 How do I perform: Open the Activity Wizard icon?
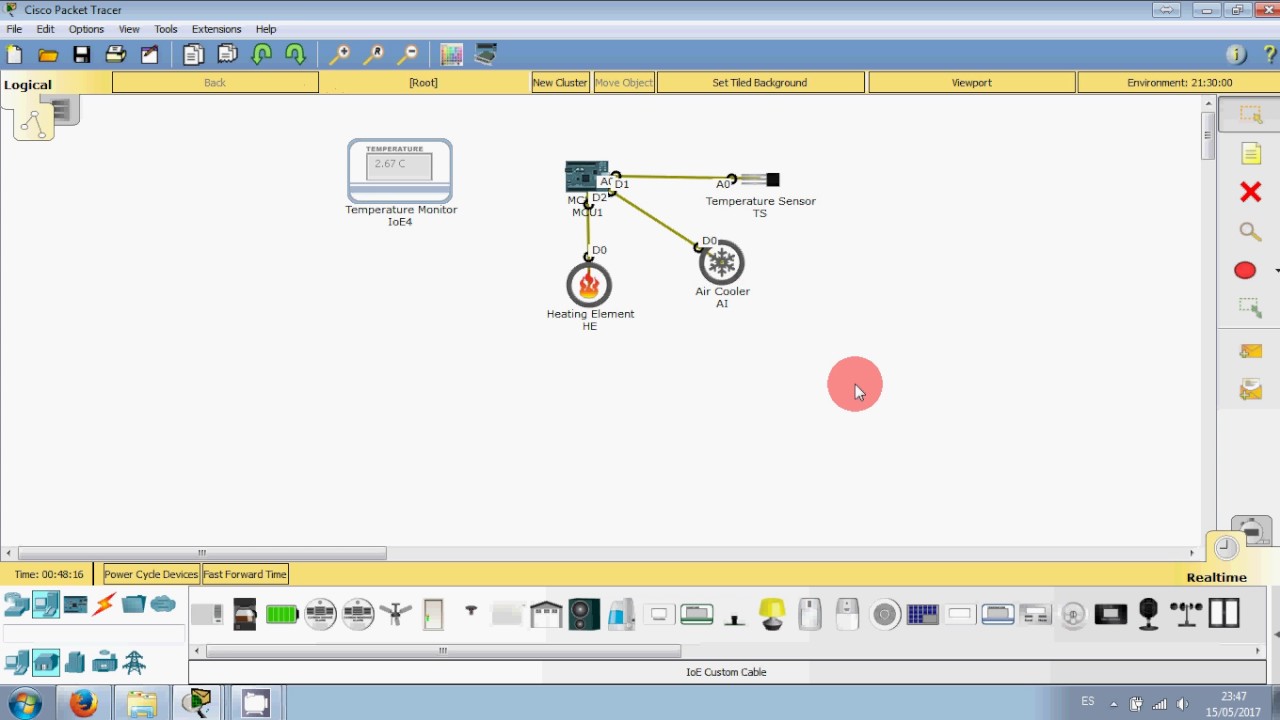[149, 55]
